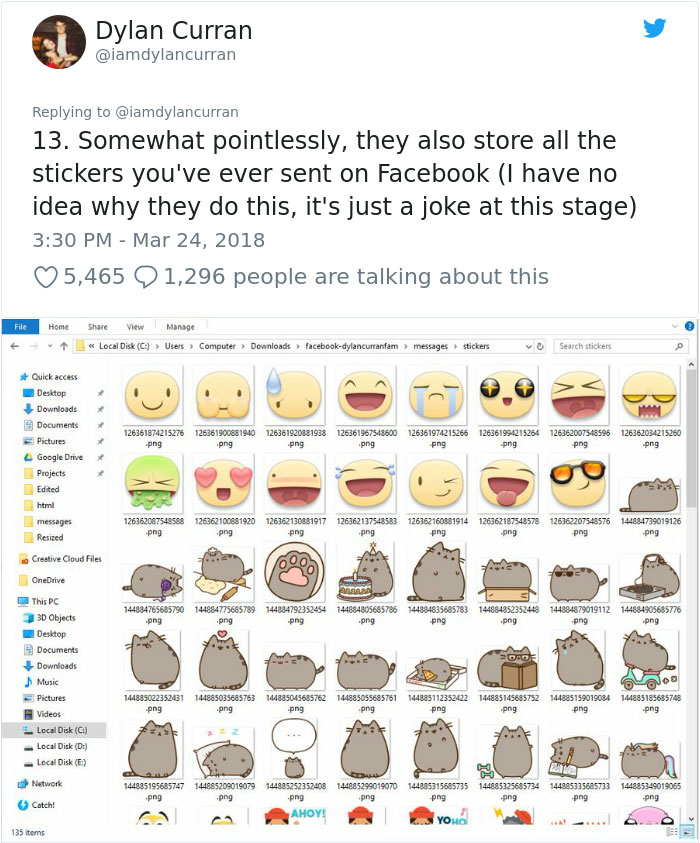Click the heart like icon
700x843 pixels.
[45, 277]
